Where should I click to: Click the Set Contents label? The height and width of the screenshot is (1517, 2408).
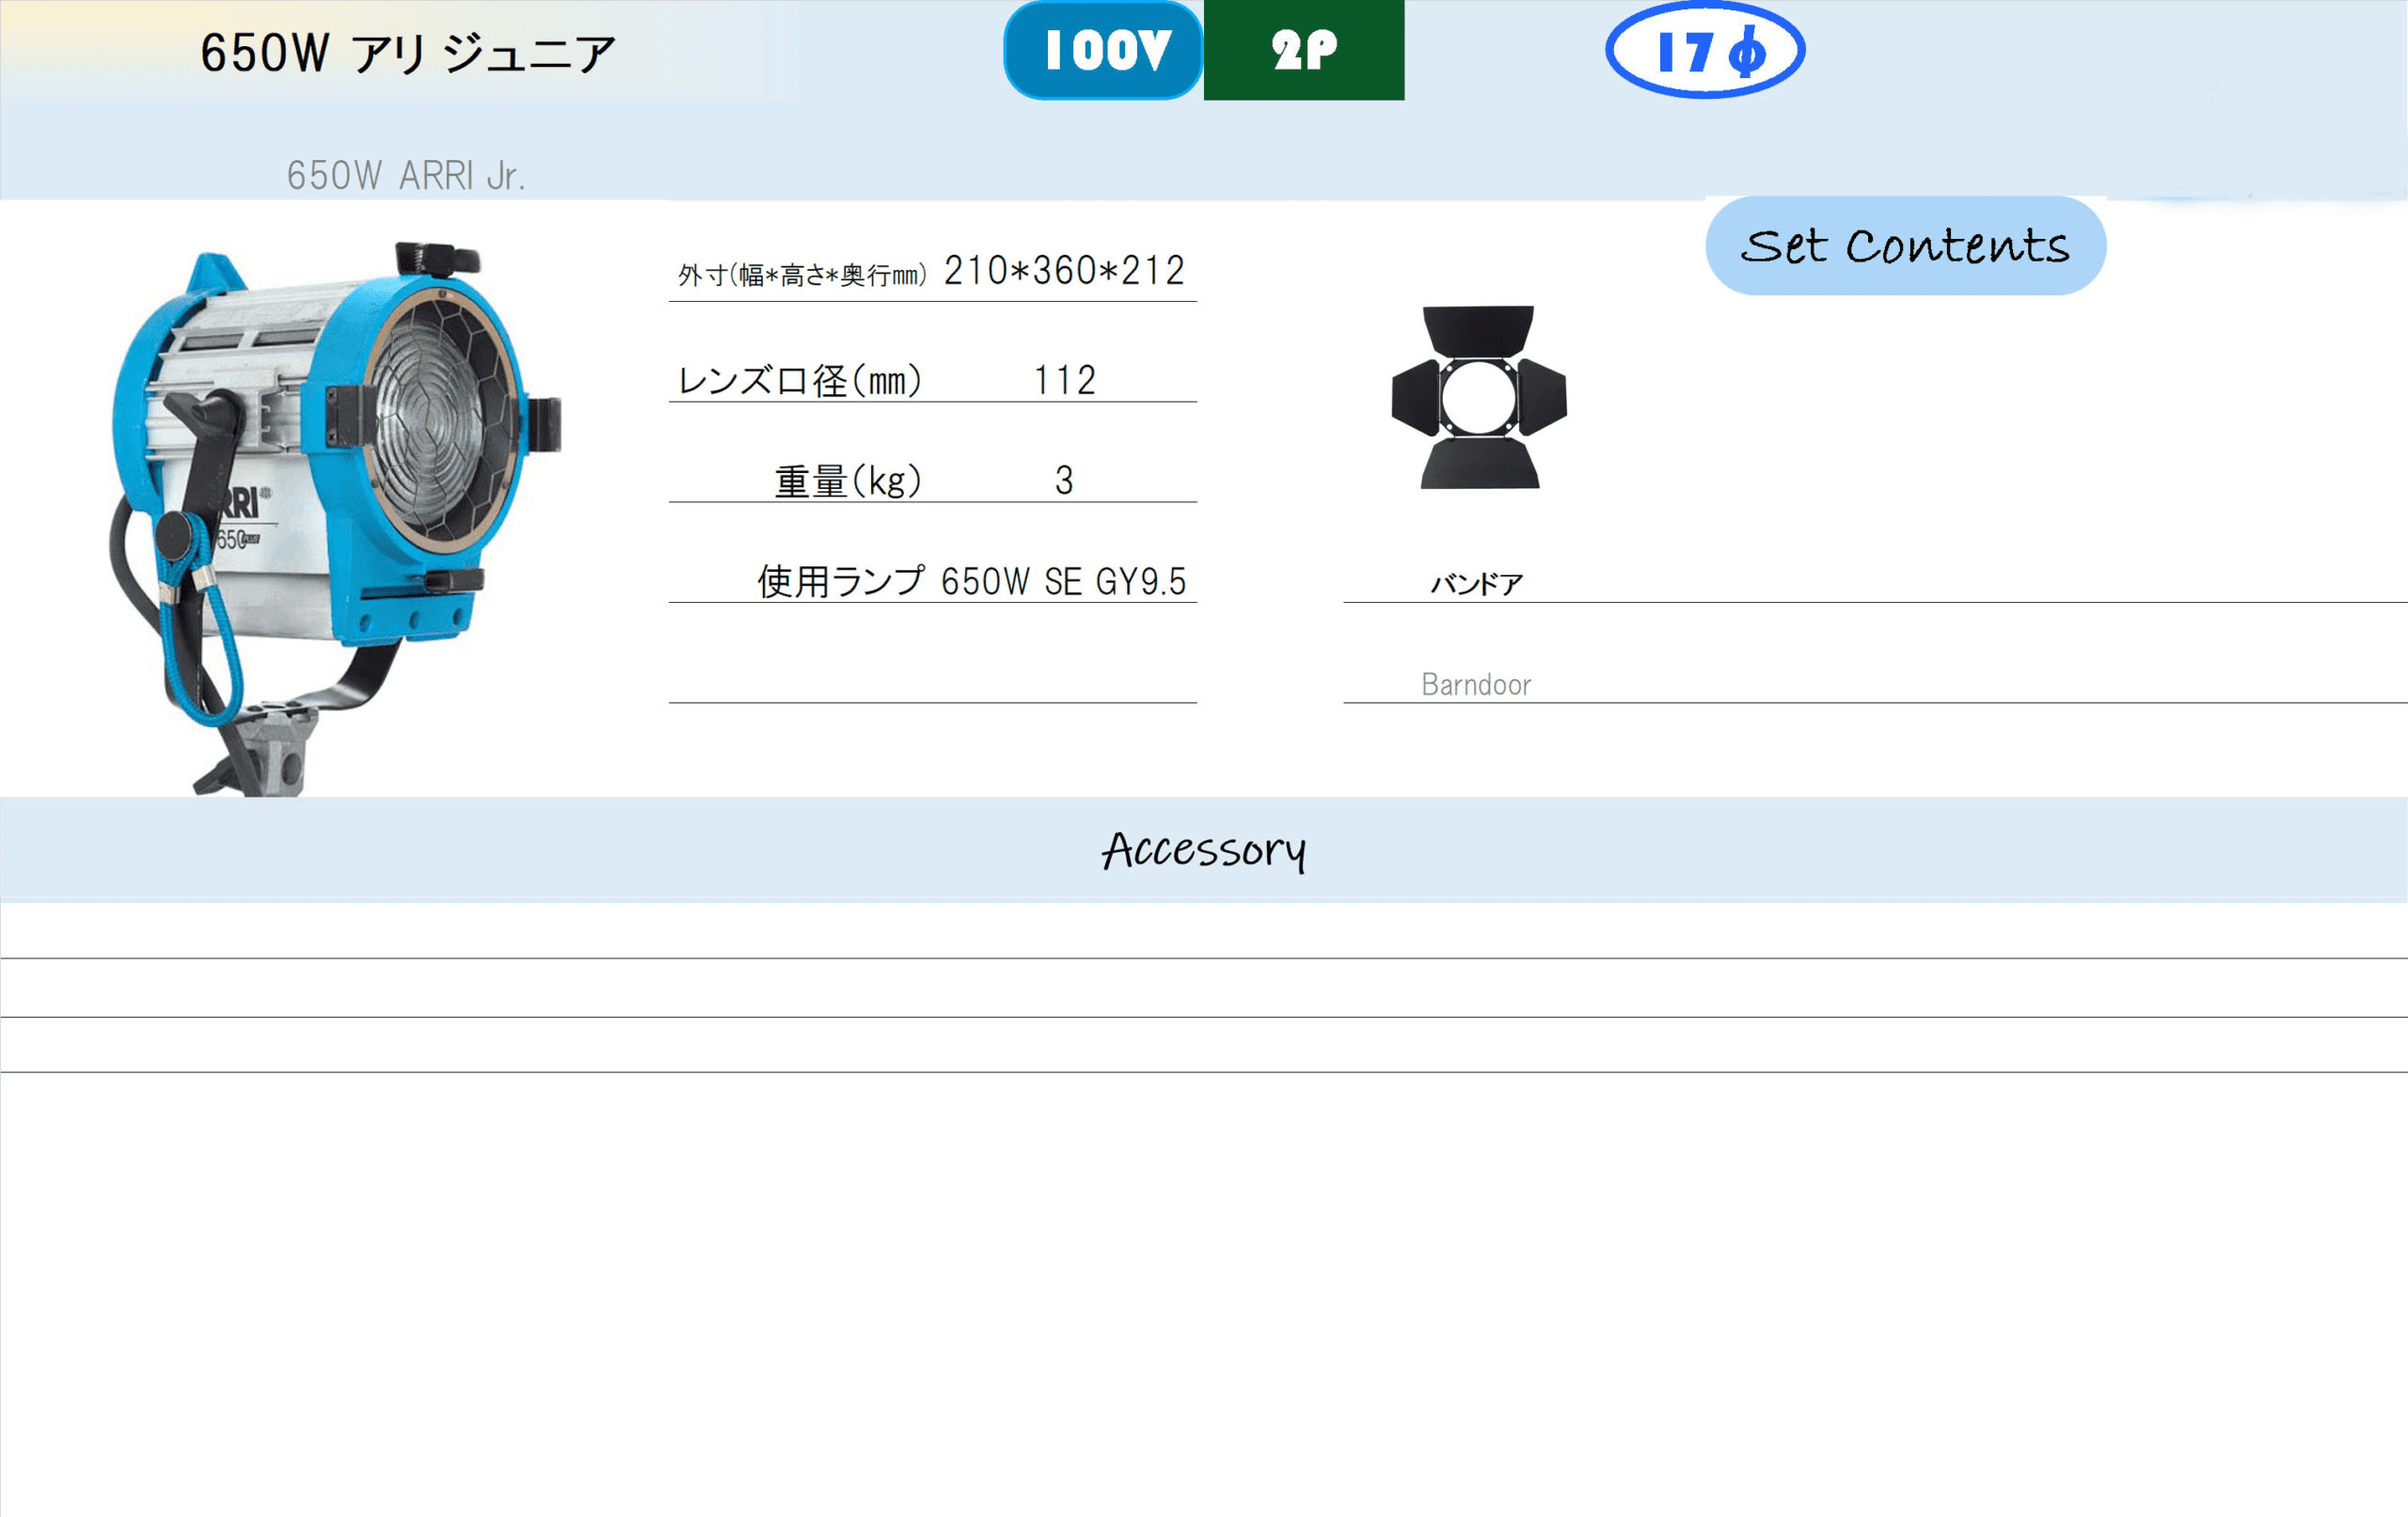pyautogui.click(x=1906, y=246)
